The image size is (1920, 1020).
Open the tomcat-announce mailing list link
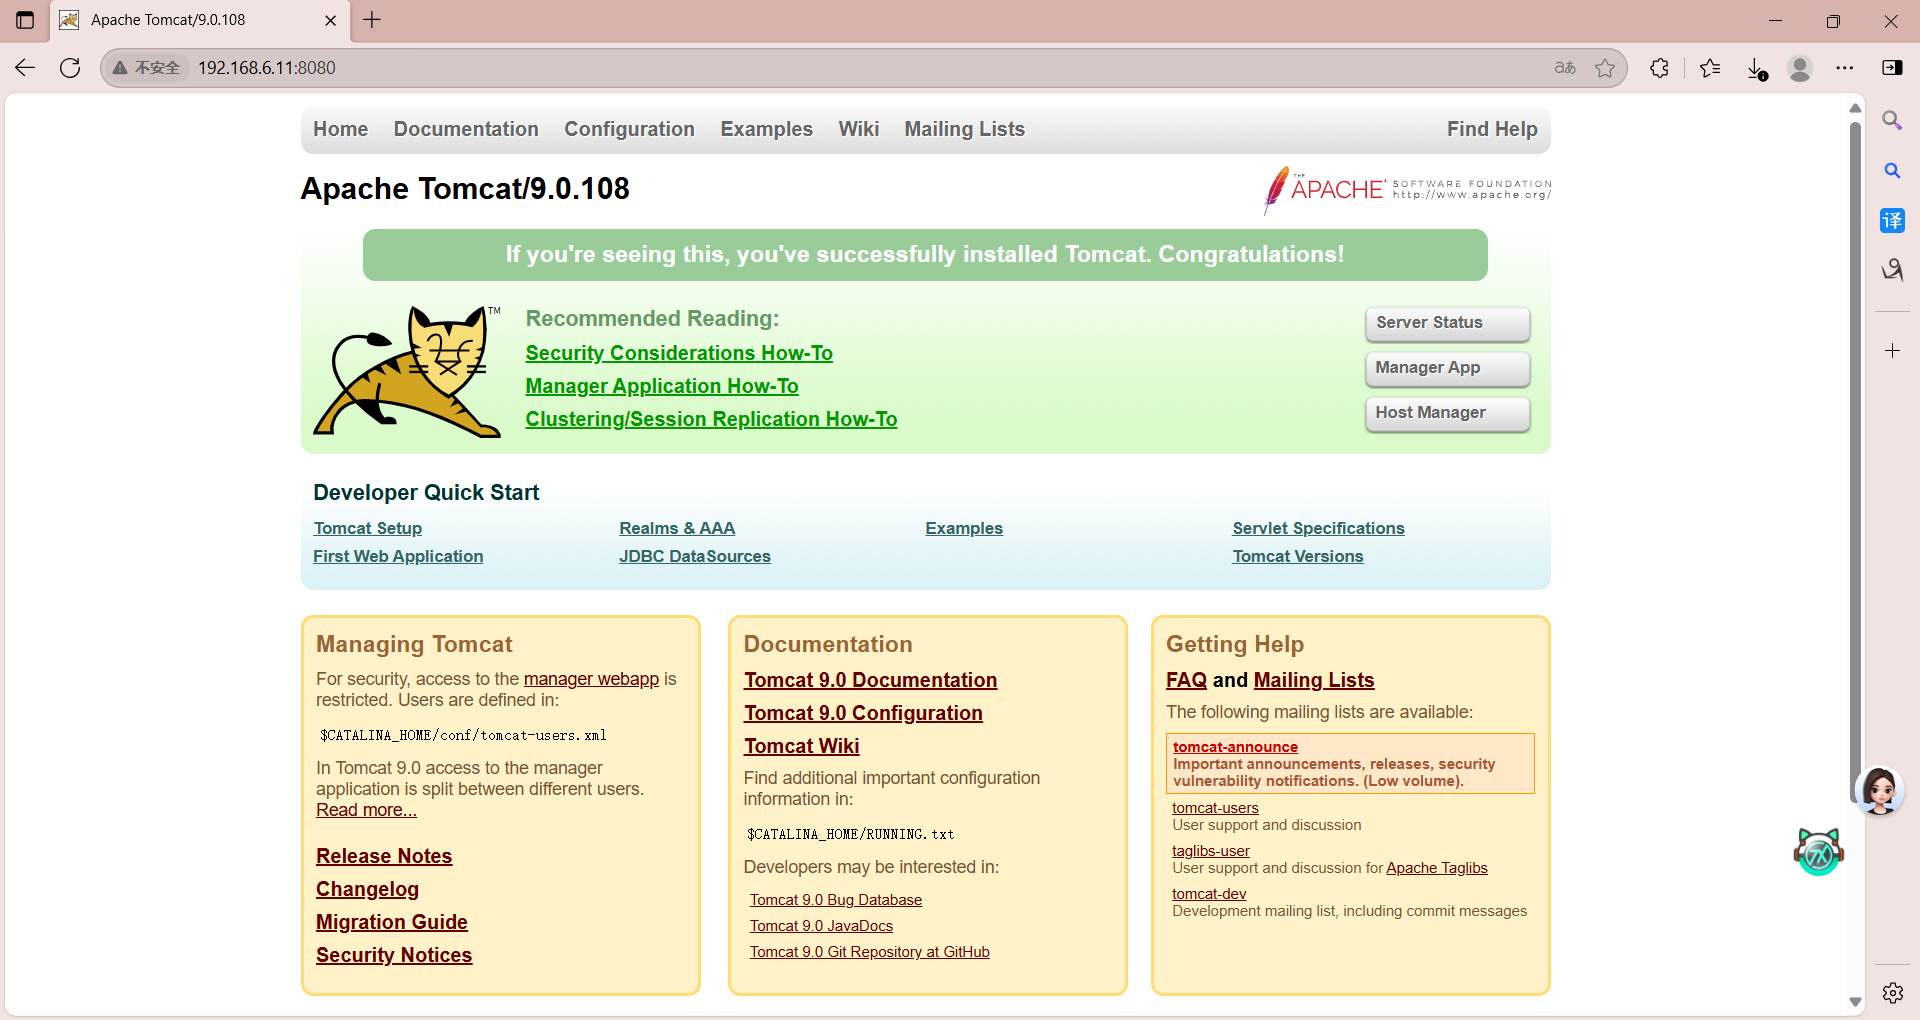coord(1235,747)
